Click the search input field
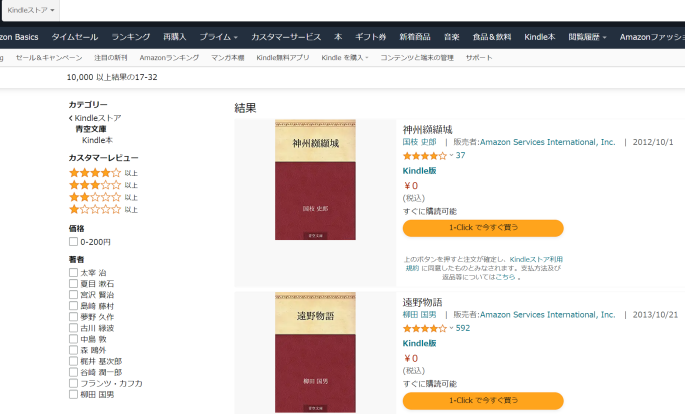 372,10
